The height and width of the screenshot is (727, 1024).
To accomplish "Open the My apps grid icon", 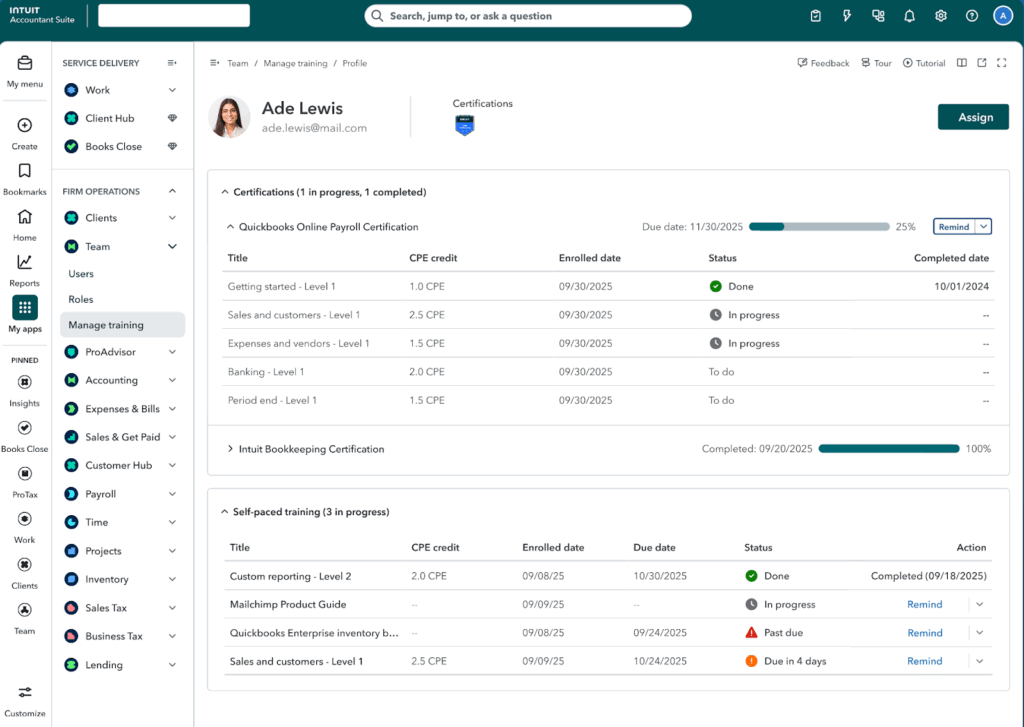I will pos(25,308).
